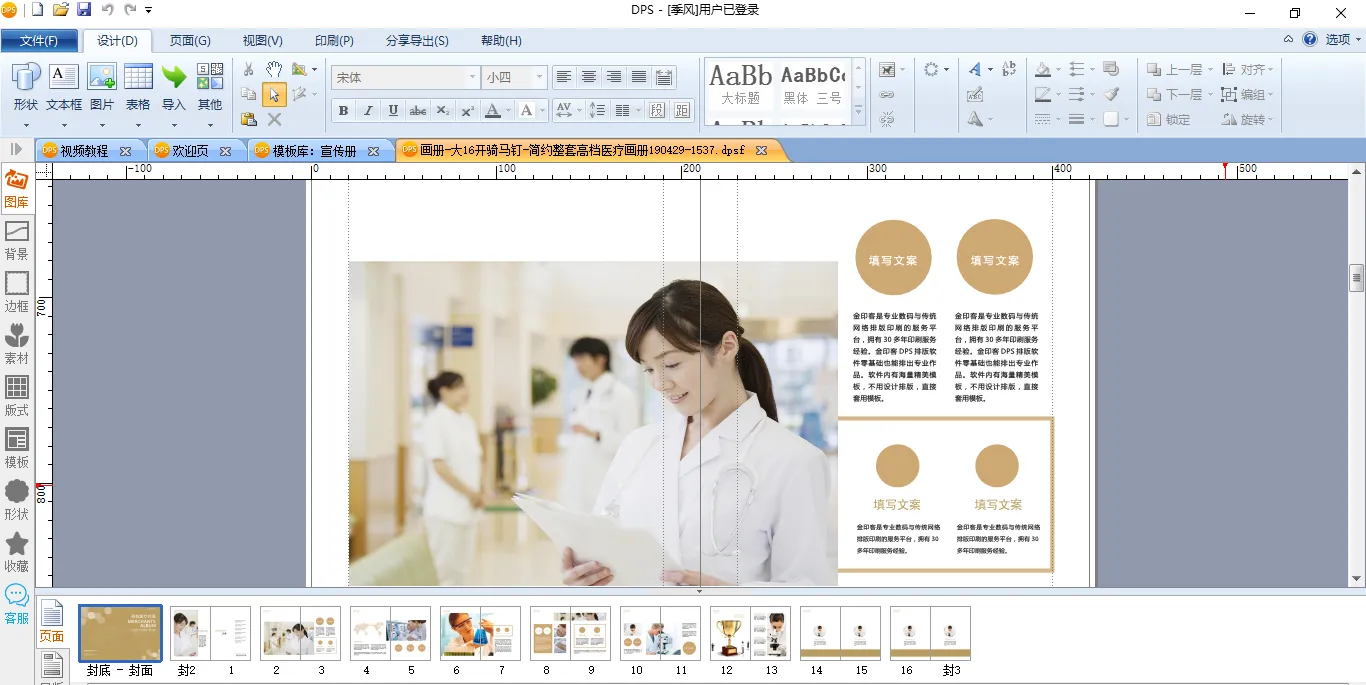Screen dimensions: 1366x685
Task: Open the 形状 shapes sidebar panel
Action: tap(17, 501)
